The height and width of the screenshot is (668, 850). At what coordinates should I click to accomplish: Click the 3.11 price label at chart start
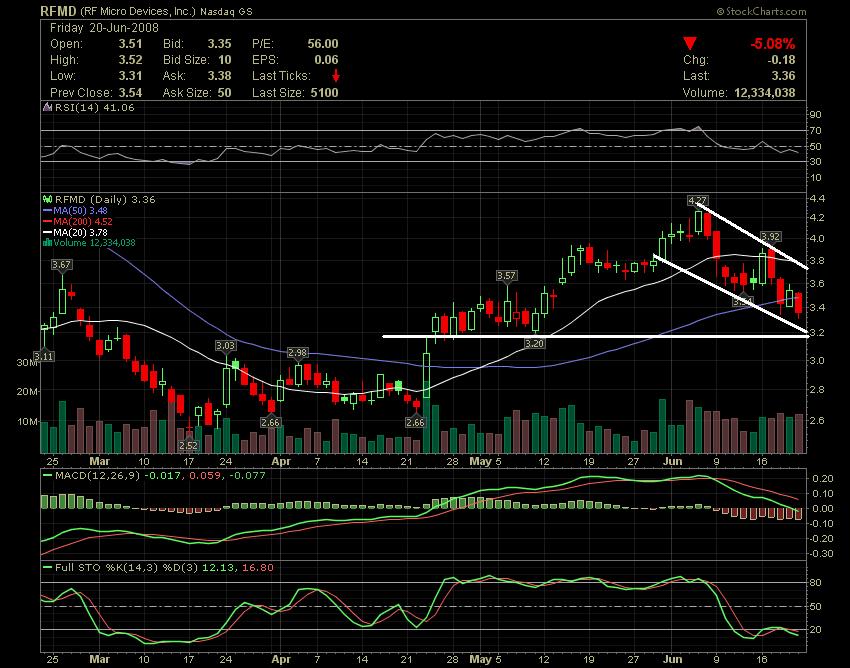pos(44,356)
